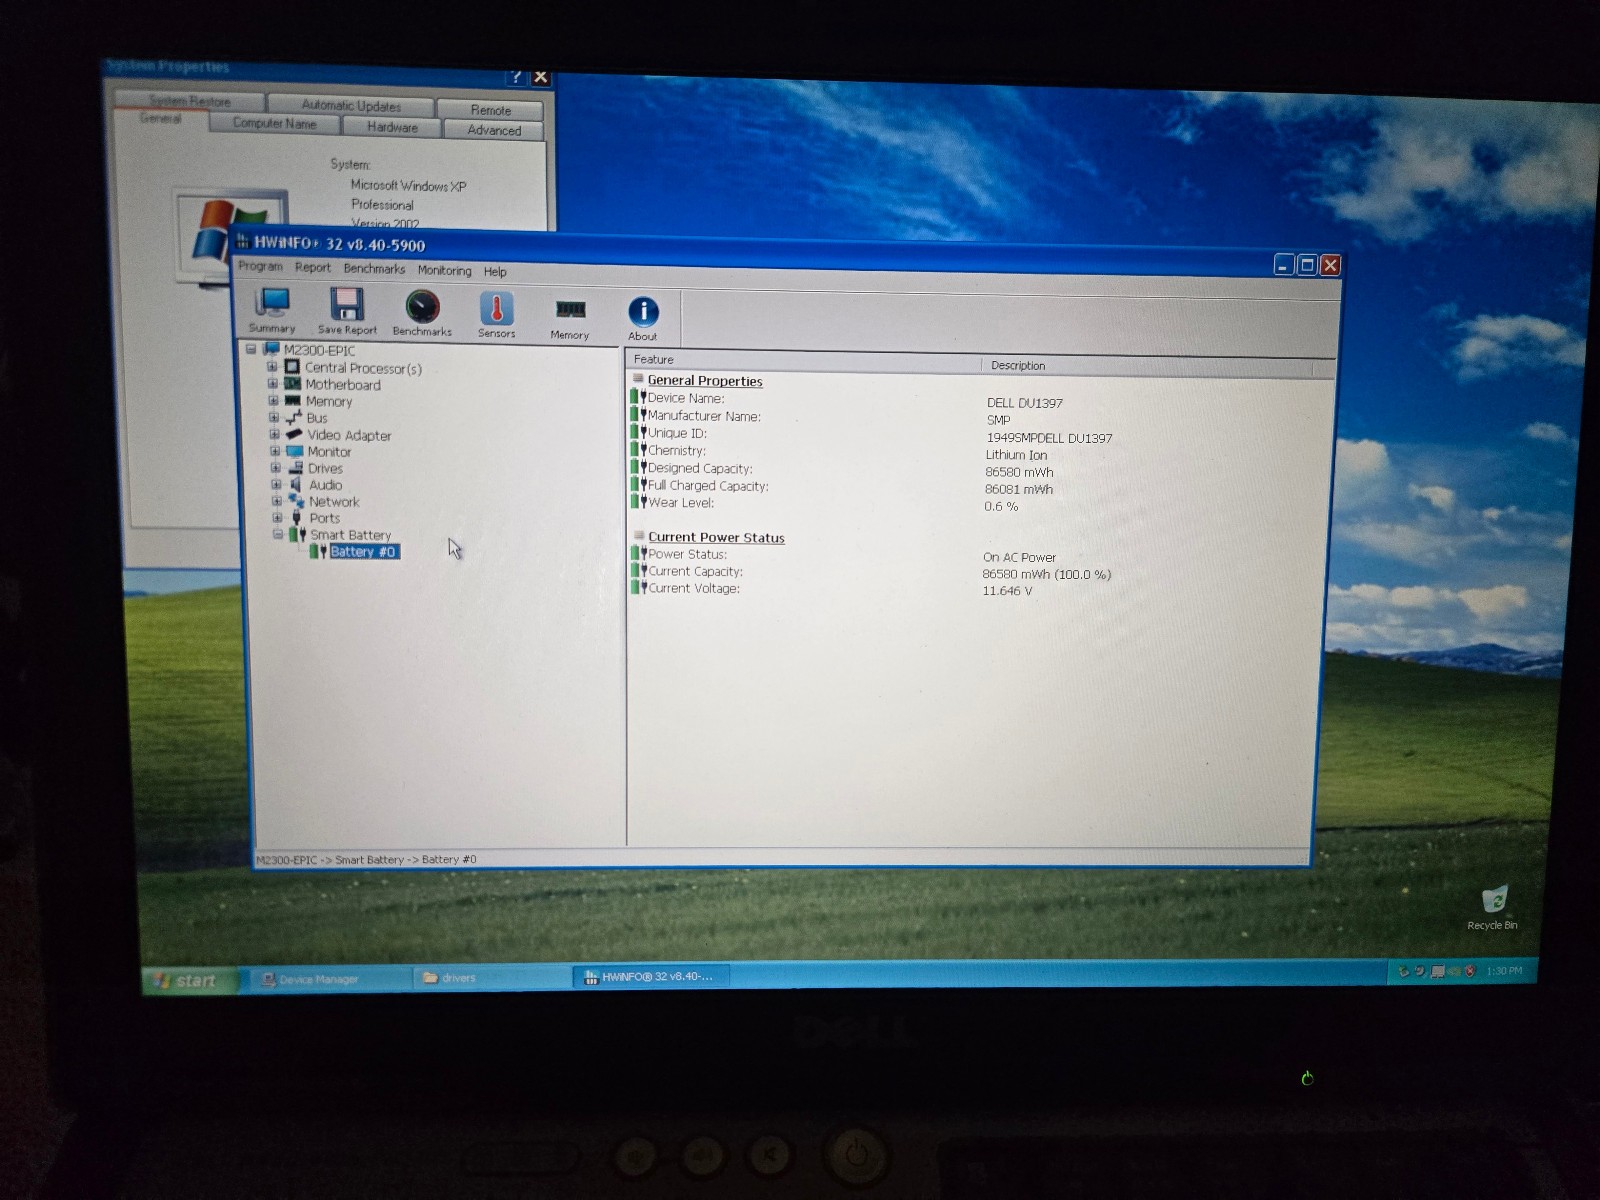Open the Report menu
1600x1200 pixels.
[x=312, y=267]
